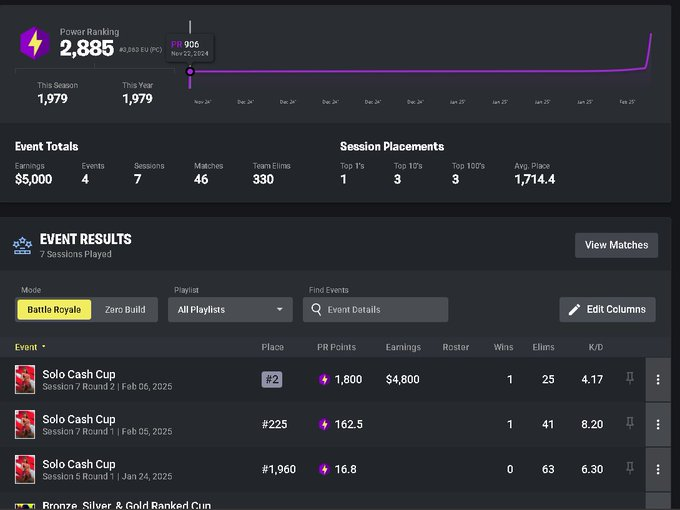Click the Avg. Place value 1,714.4

(535, 179)
